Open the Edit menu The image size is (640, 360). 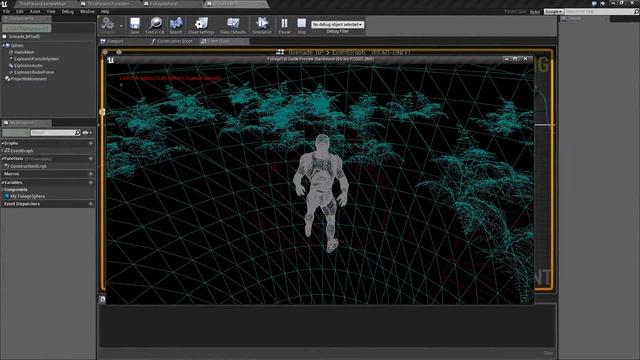tap(20, 12)
